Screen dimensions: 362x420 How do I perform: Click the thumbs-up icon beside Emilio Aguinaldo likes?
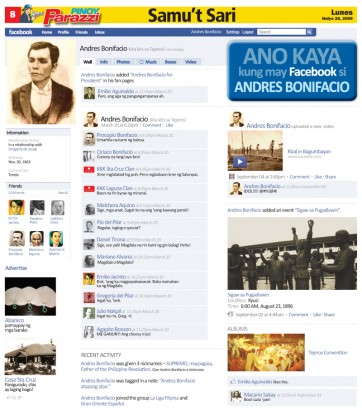click(233, 381)
